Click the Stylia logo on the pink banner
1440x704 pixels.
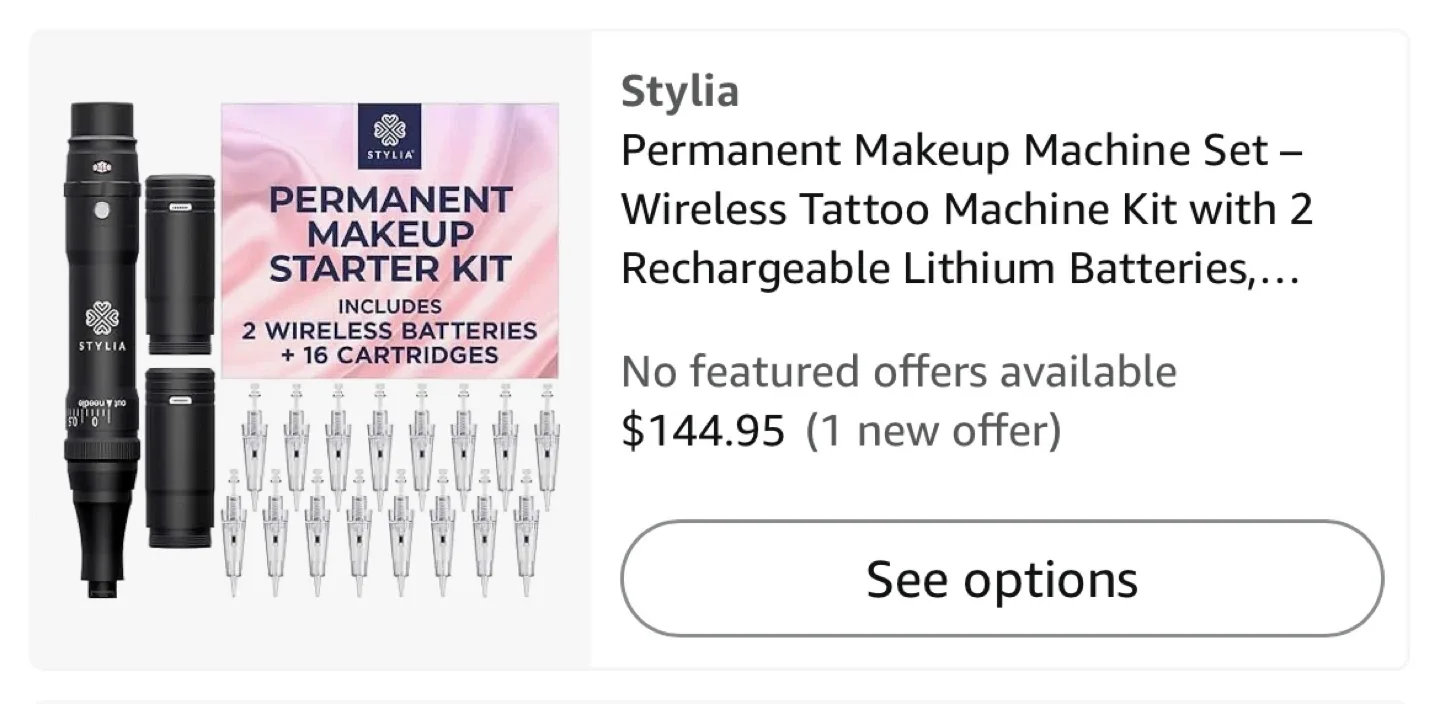click(x=389, y=138)
